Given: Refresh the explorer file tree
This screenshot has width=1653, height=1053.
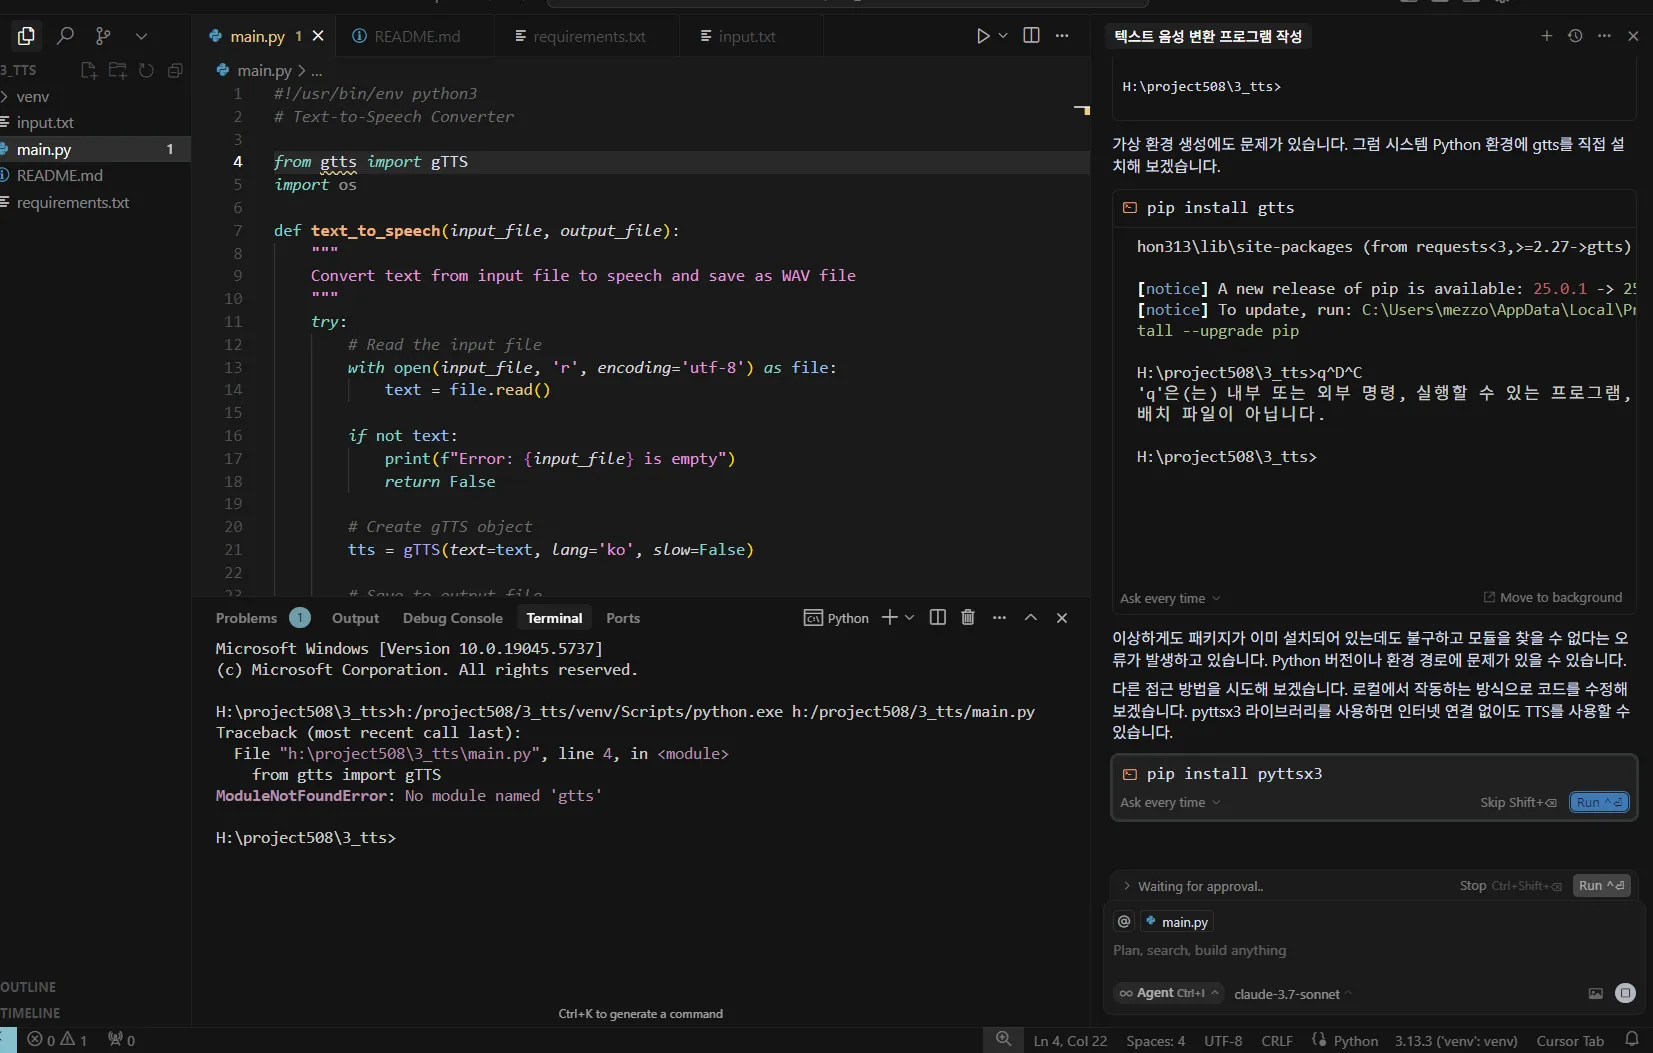Looking at the screenshot, I should [x=146, y=70].
